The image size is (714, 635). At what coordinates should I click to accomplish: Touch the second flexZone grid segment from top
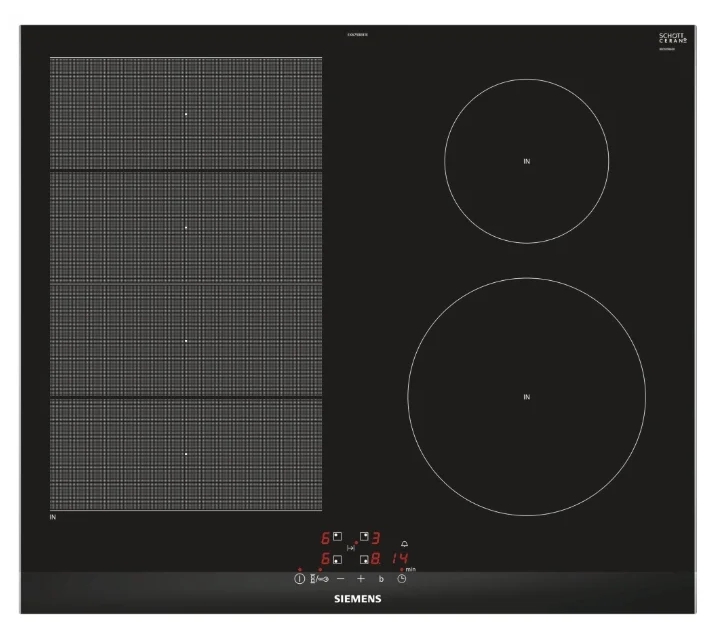tap(186, 227)
